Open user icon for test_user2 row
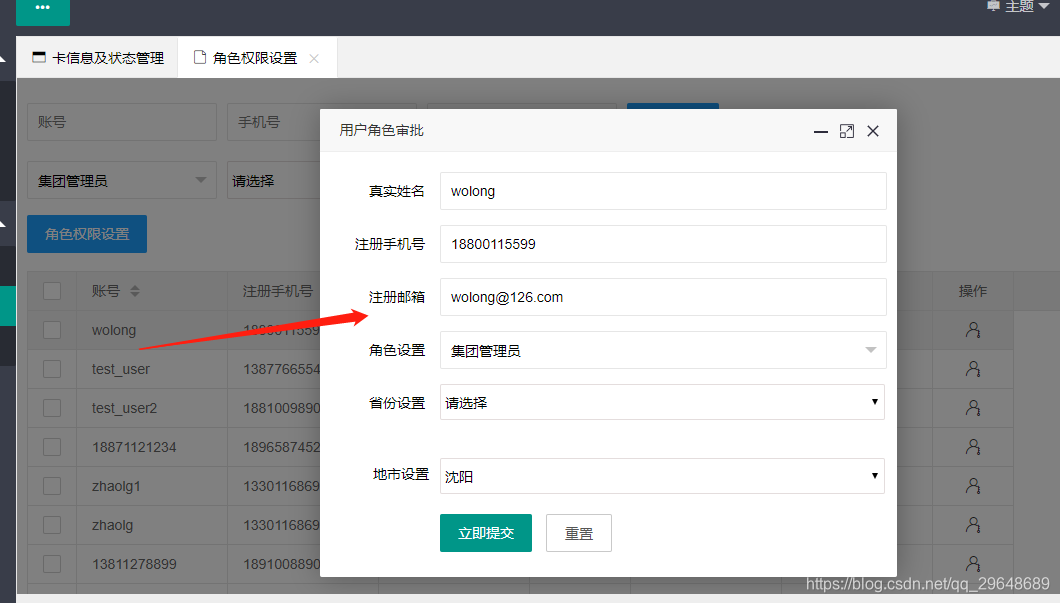 pyautogui.click(x=973, y=408)
